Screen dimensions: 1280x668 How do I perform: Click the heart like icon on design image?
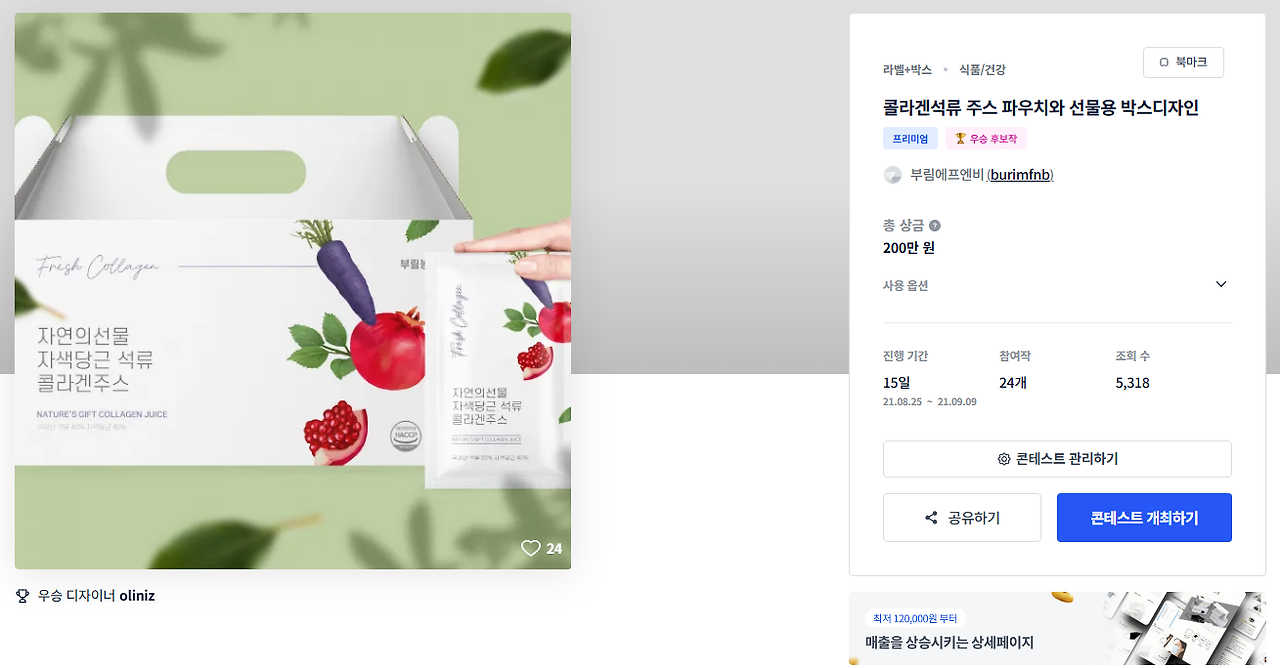click(x=531, y=548)
